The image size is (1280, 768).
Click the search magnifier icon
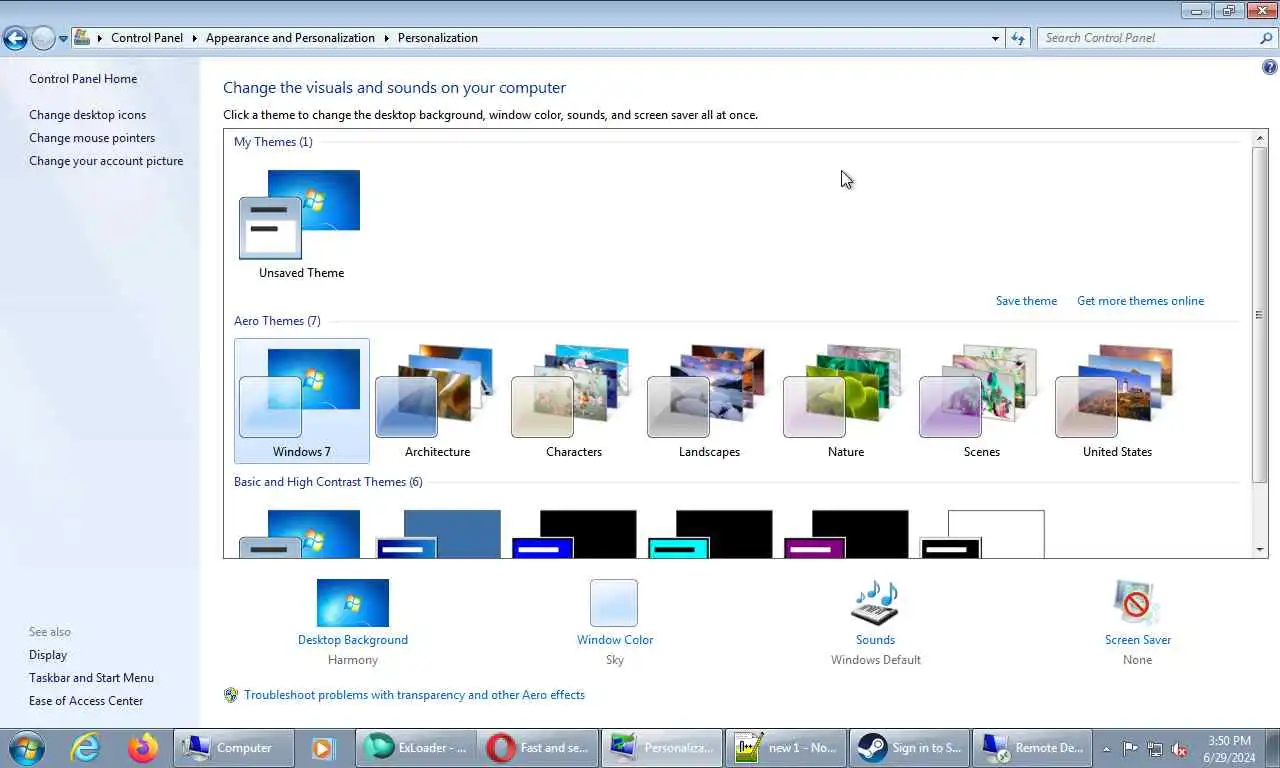pyautogui.click(x=1266, y=38)
